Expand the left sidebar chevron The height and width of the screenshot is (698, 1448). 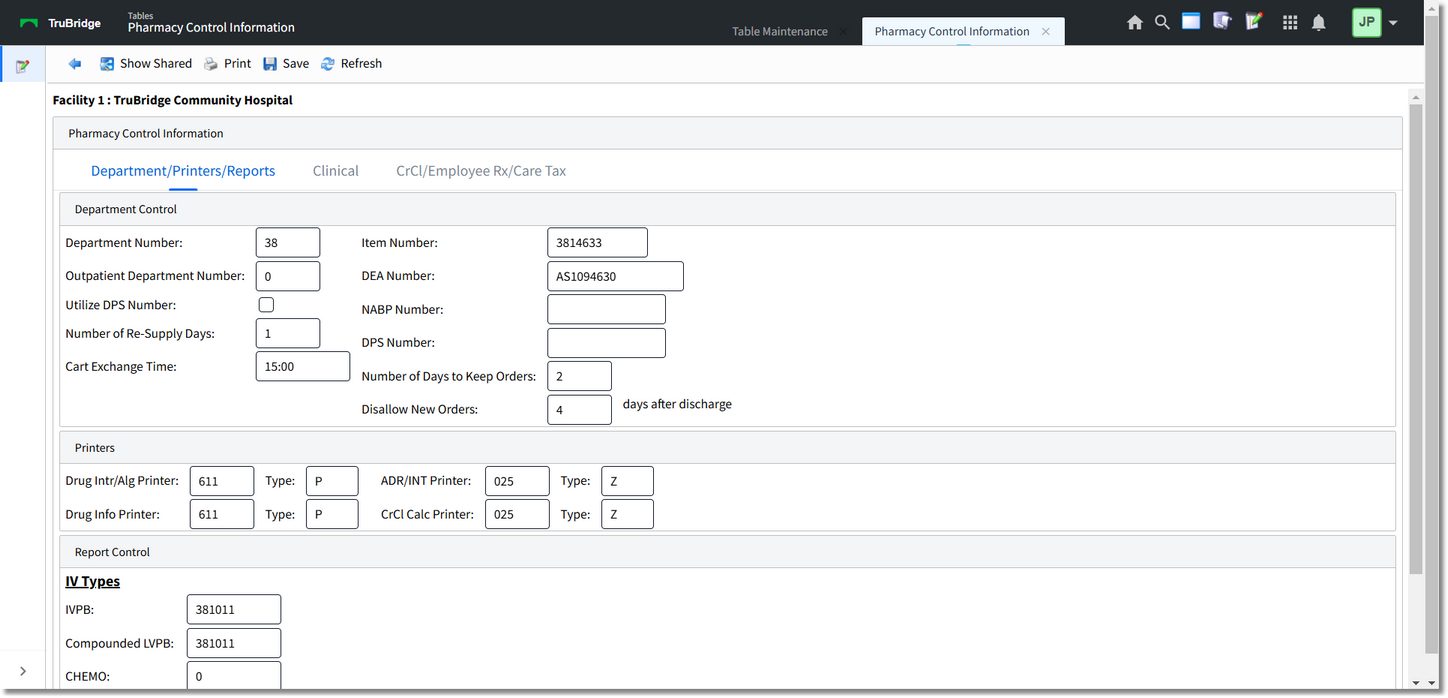click(23, 671)
